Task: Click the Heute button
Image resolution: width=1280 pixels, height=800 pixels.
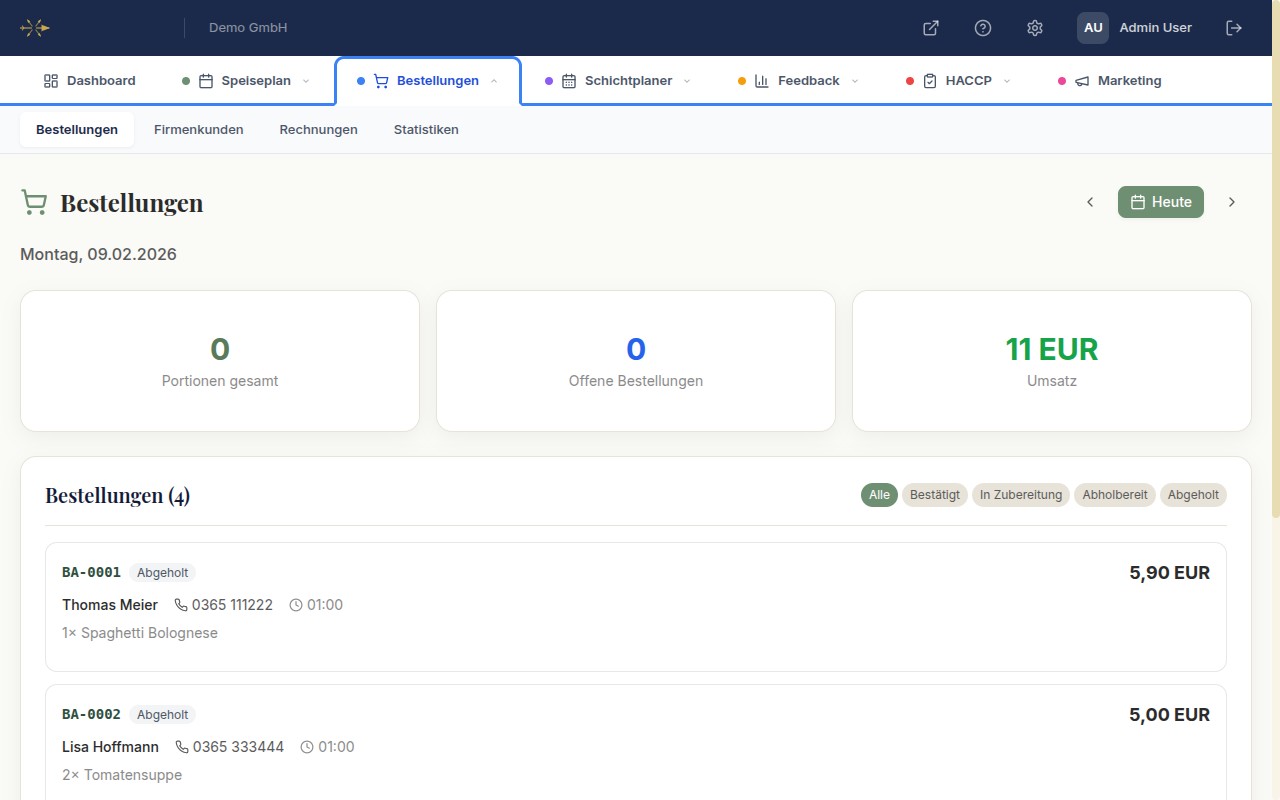Action: point(1161,202)
